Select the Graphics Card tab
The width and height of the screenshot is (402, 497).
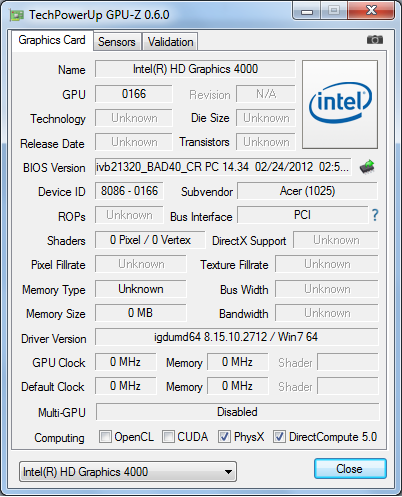tap(52, 40)
